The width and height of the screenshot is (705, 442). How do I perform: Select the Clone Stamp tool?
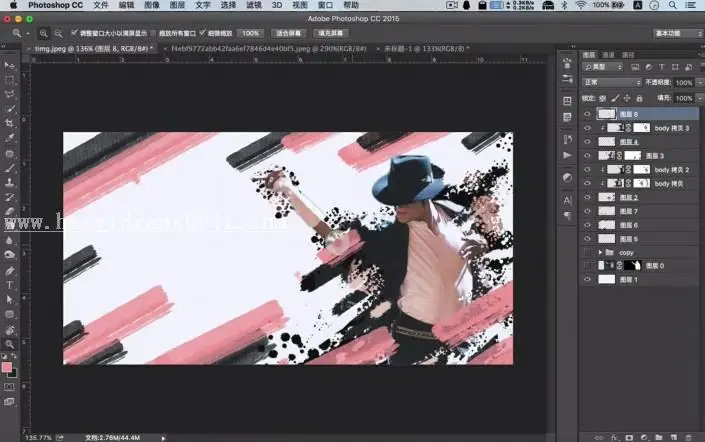pyautogui.click(x=9, y=182)
